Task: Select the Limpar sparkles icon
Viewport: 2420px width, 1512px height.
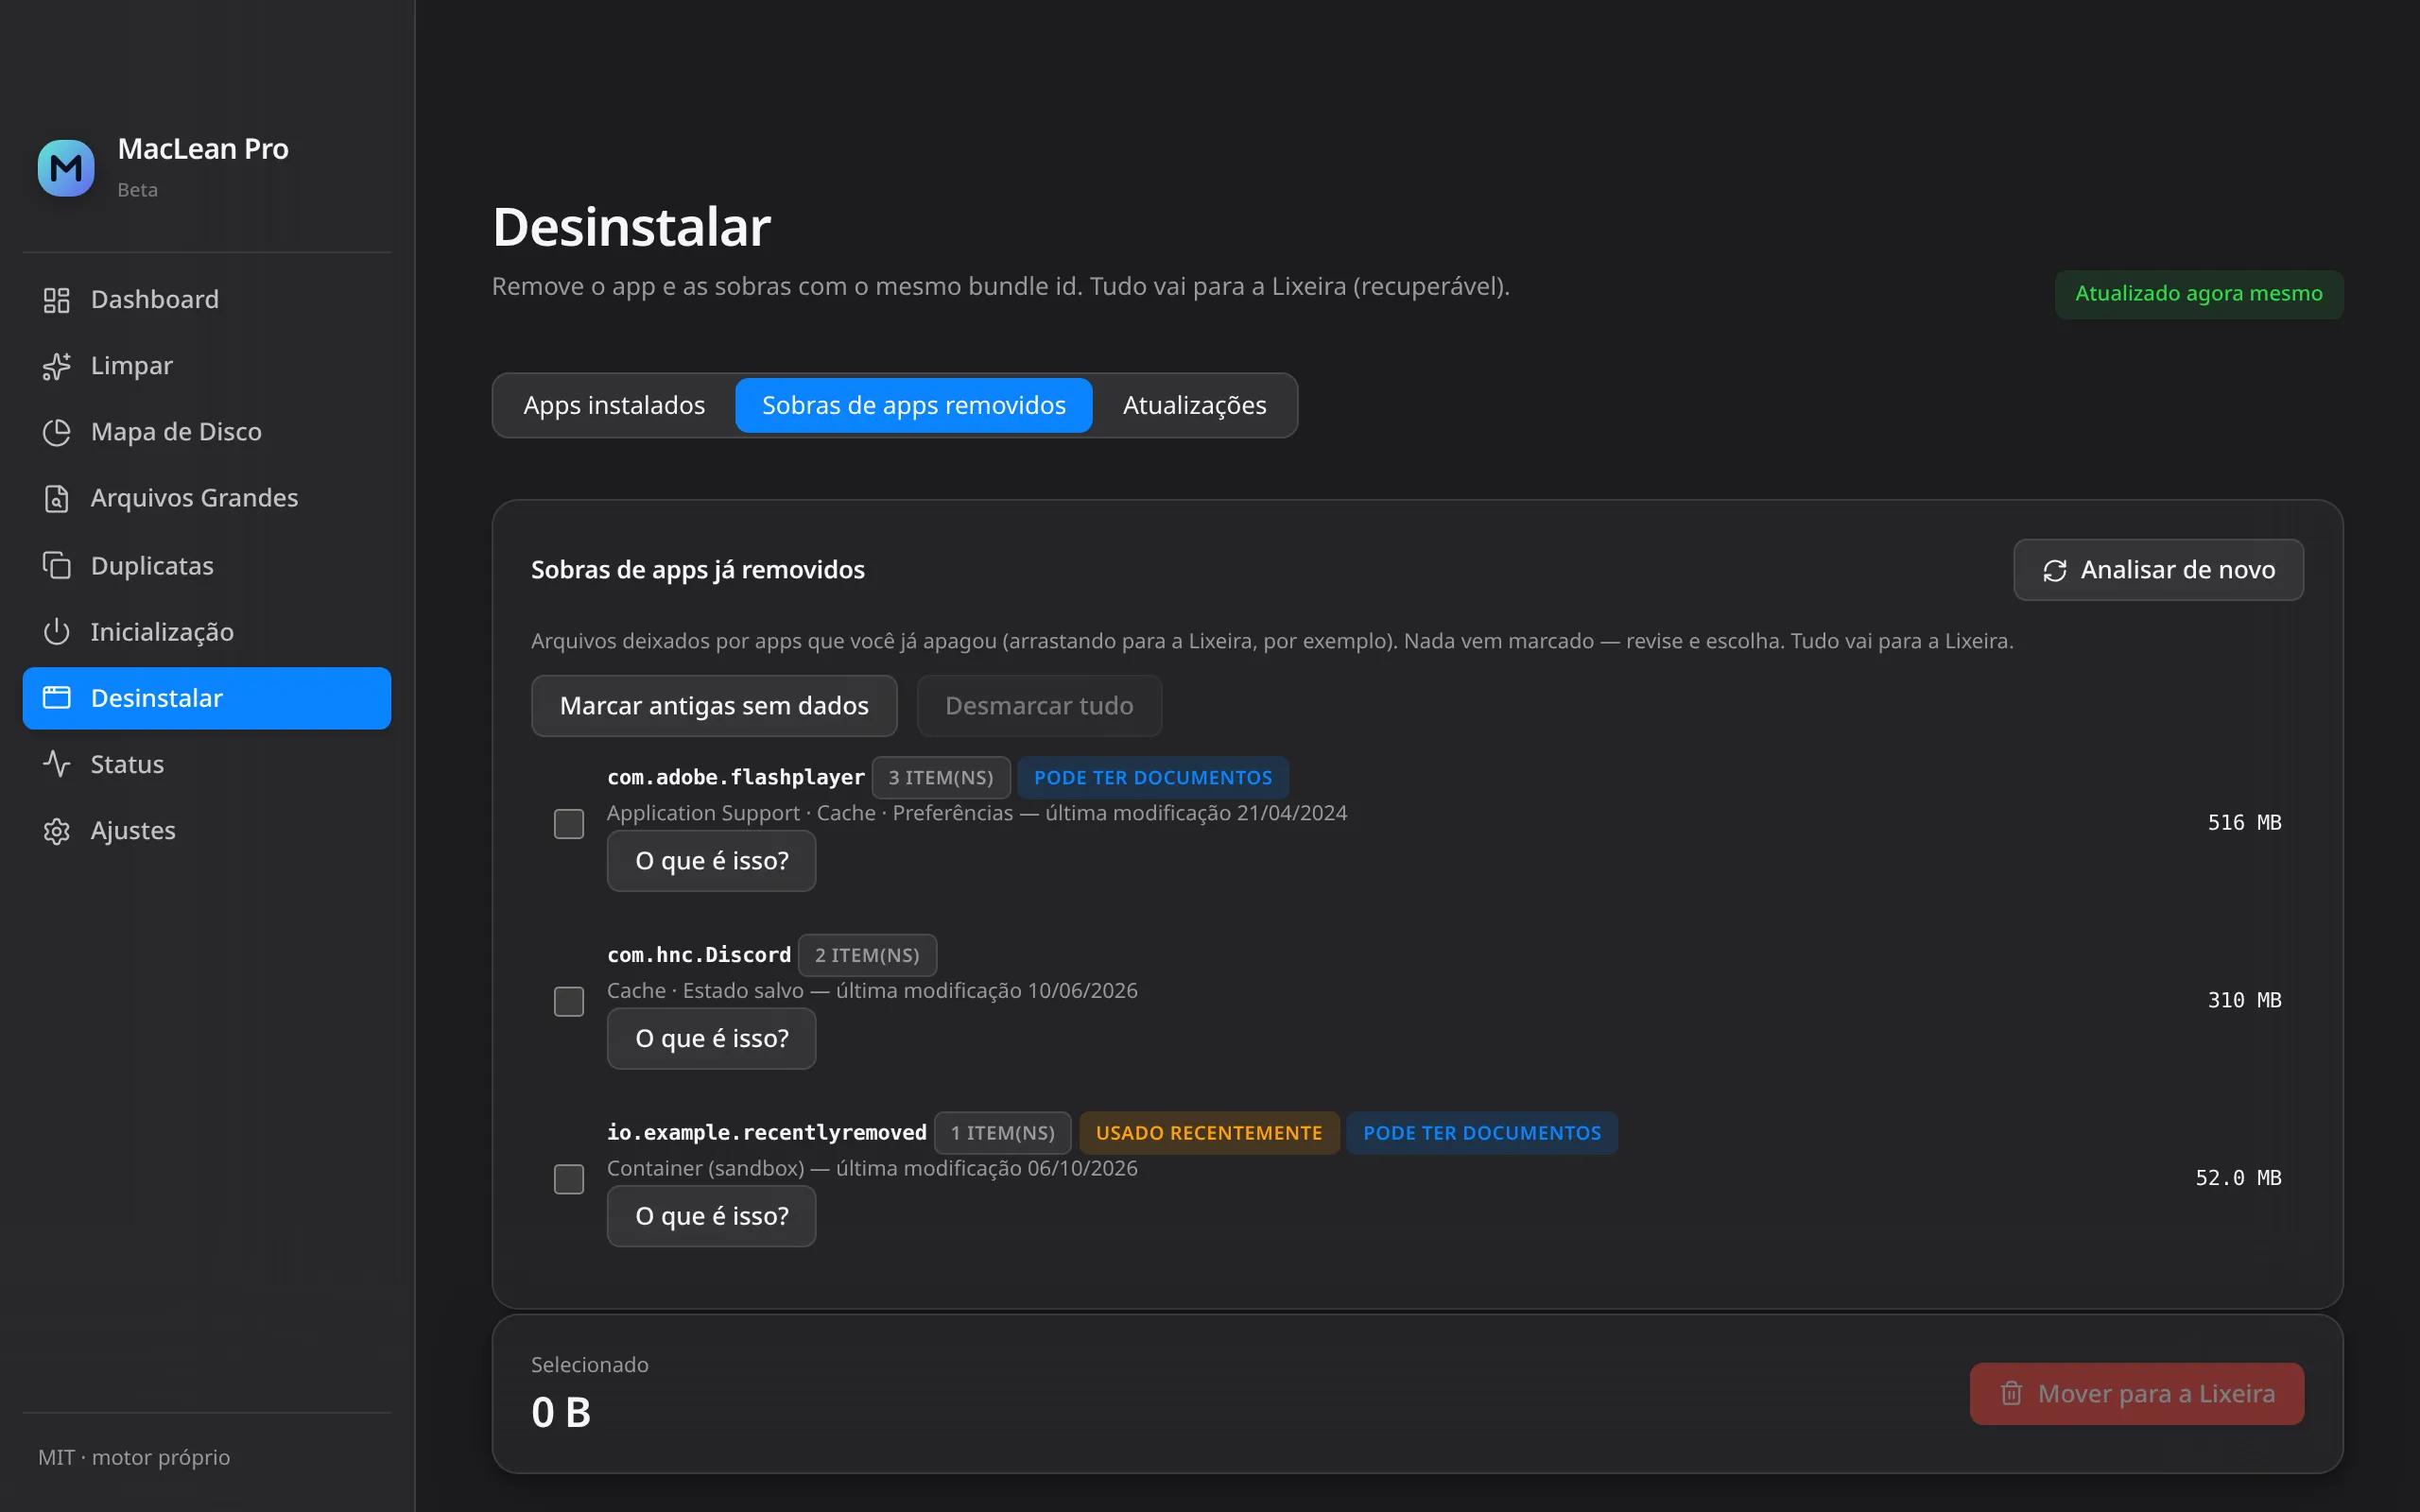Action: (57, 366)
